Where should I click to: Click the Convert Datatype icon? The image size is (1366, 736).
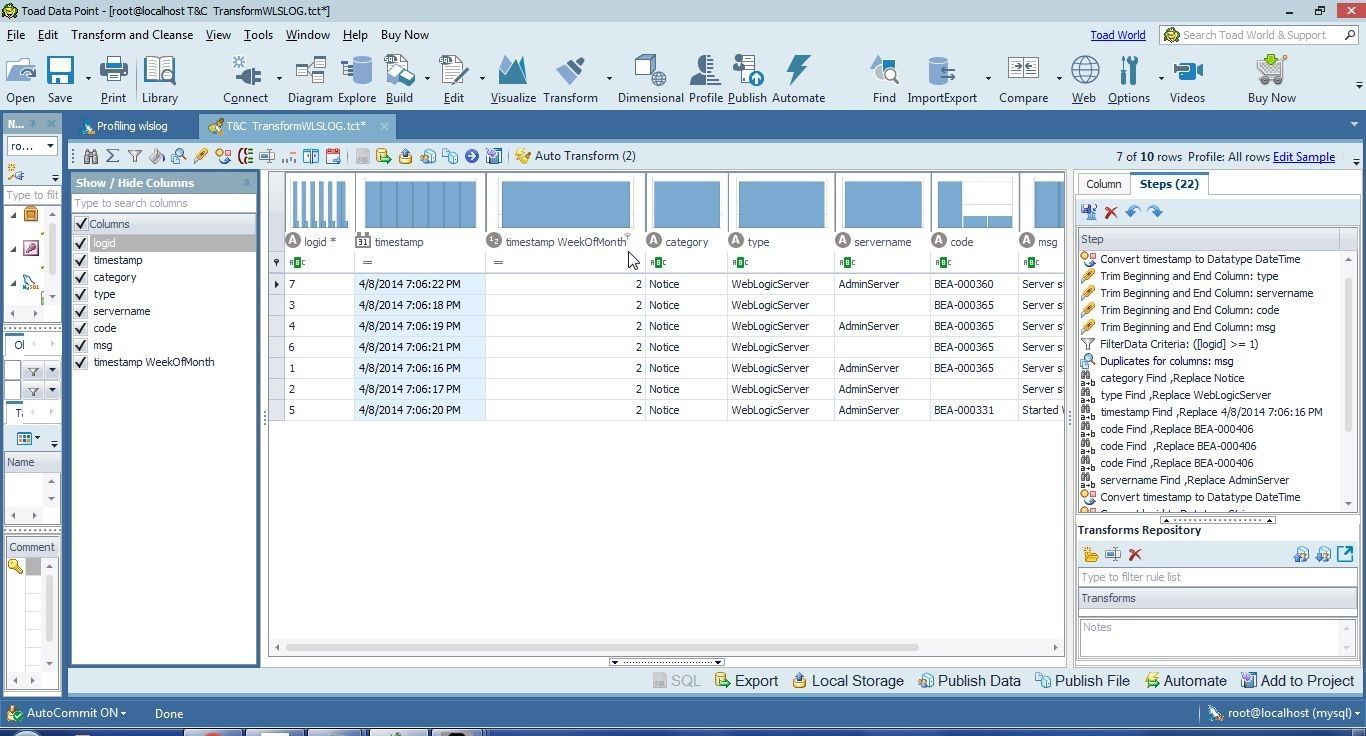tap(223, 156)
